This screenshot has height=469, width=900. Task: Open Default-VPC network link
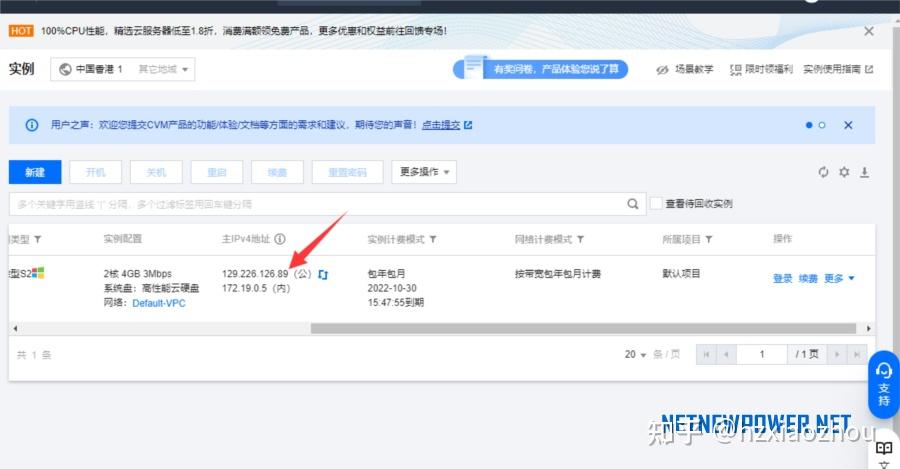pyautogui.click(x=159, y=303)
